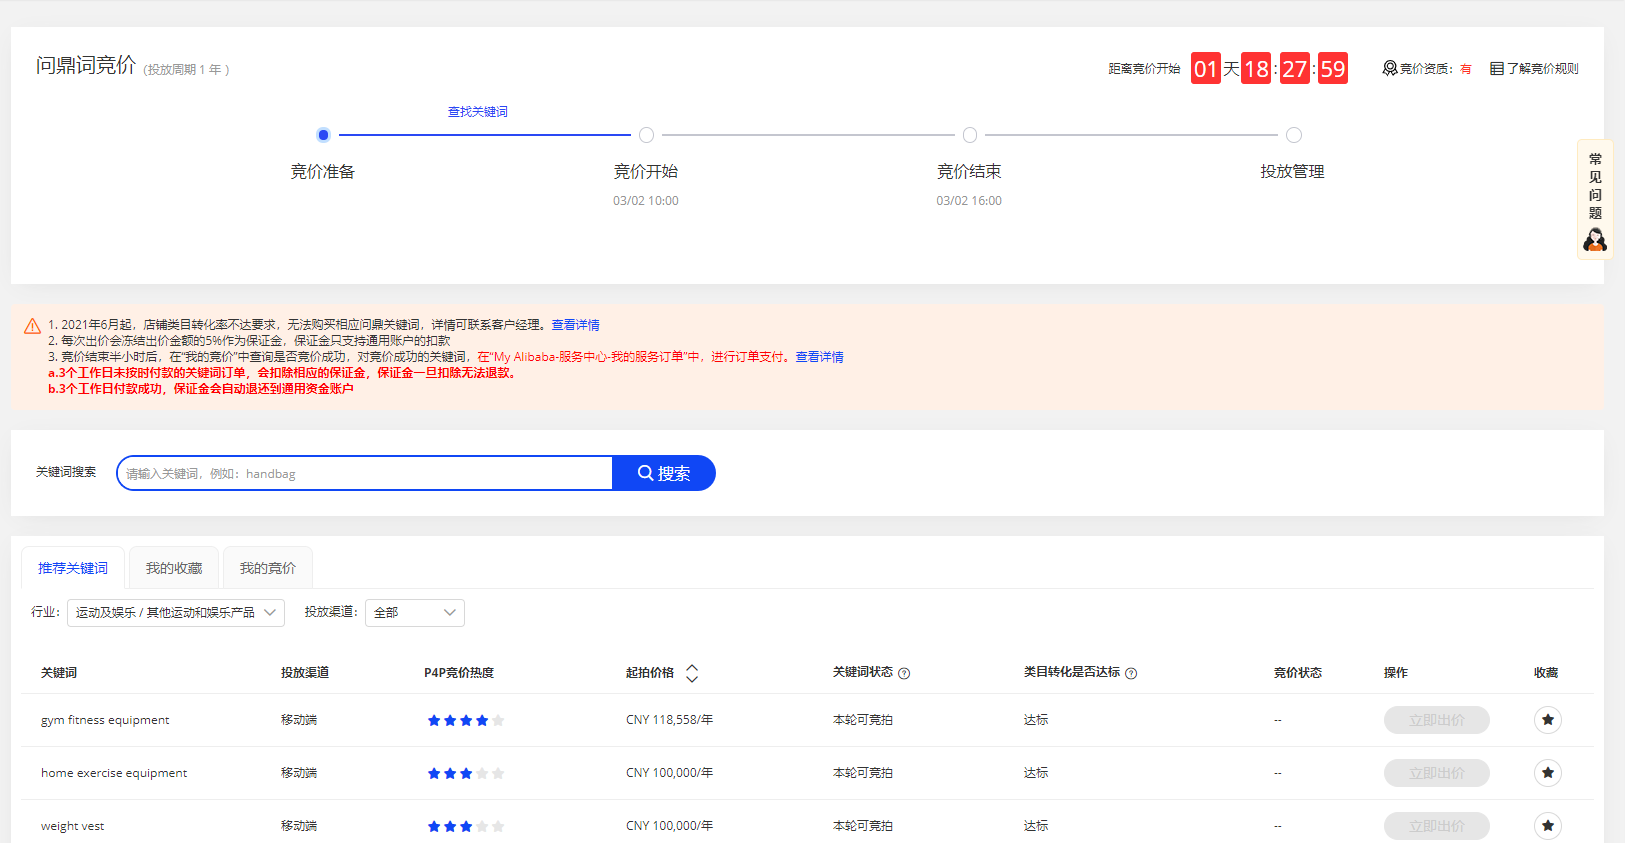Viewport: 1625px width, 843px height.
Task: Open the 投放渠道 dropdown showing 全部
Action: click(x=414, y=613)
